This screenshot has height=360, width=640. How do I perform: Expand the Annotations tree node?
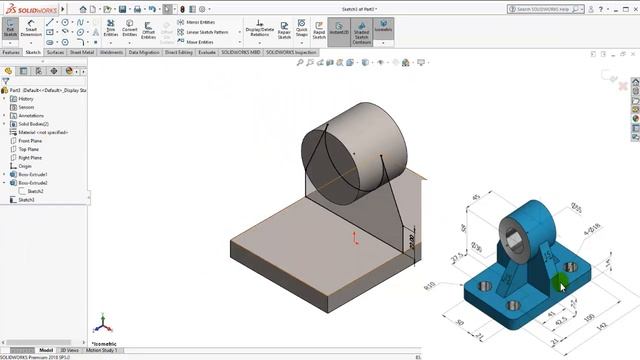4,116
